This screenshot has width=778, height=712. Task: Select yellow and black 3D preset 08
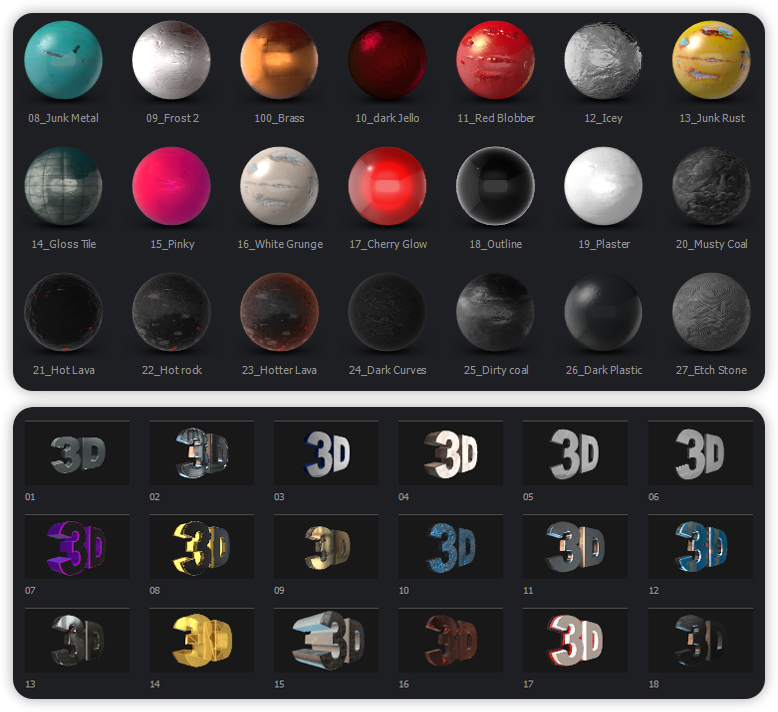tap(201, 547)
